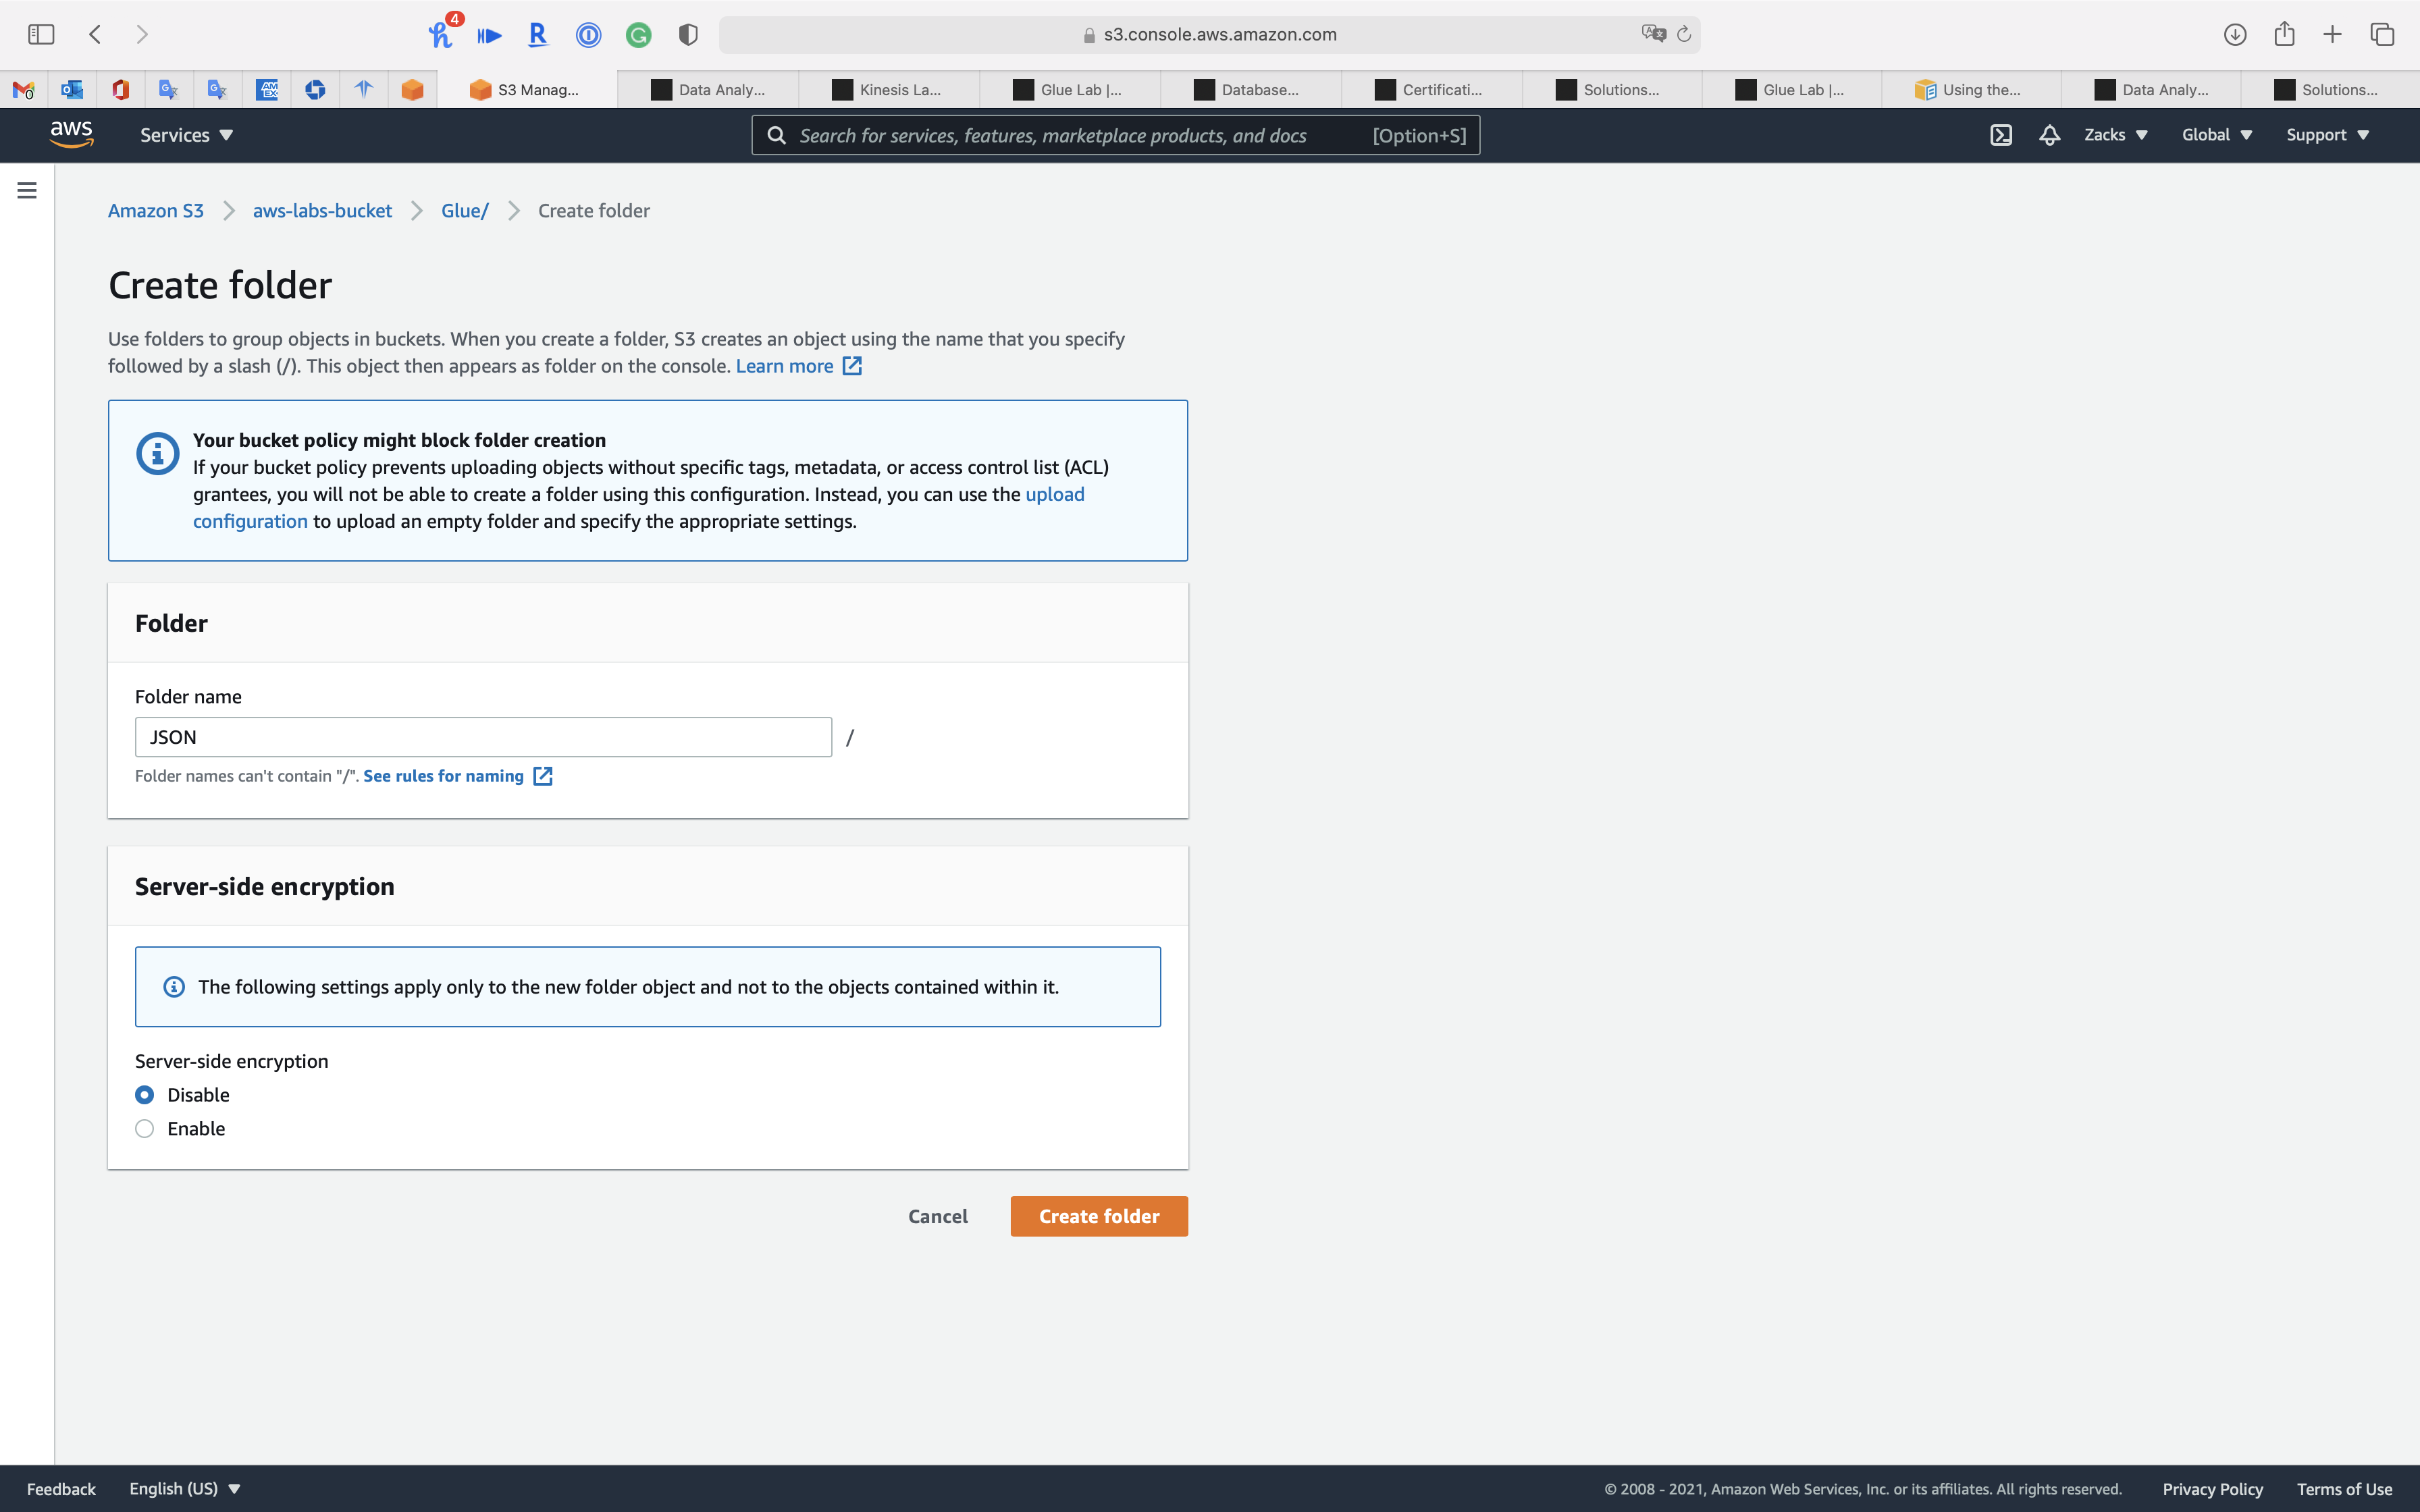Click the Cancel button
This screenshot has height=1512, width=2420.
click(x=937, y=1216)
